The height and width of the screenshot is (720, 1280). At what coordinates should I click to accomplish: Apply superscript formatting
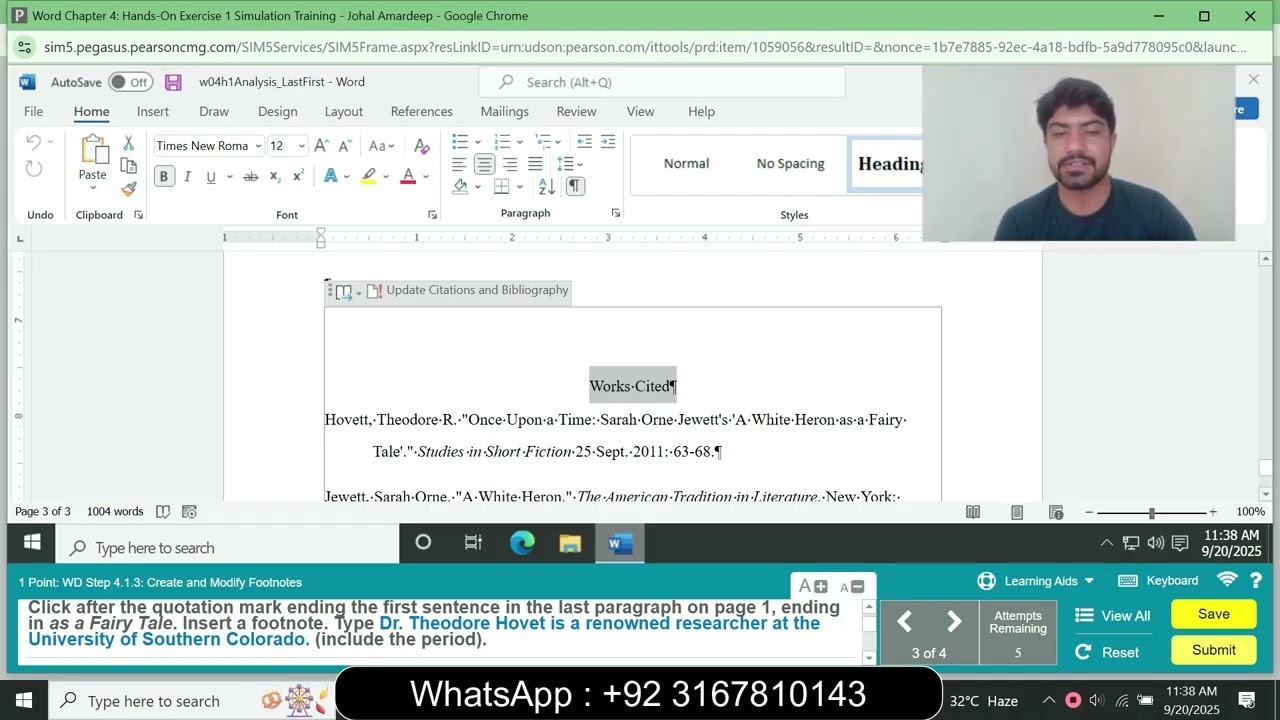[298, 177]
